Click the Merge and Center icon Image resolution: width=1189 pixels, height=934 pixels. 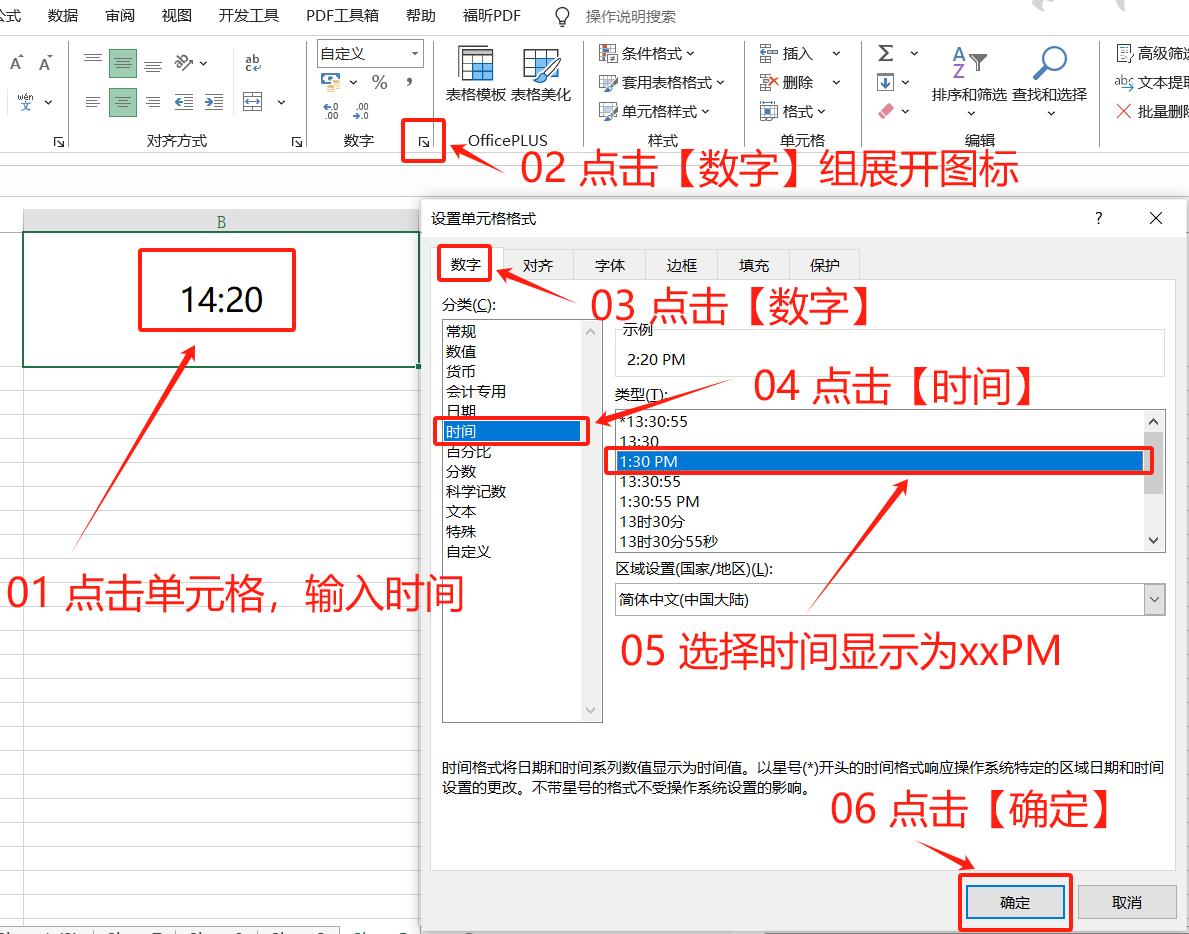pyautogui.click(x=253, y=102)
